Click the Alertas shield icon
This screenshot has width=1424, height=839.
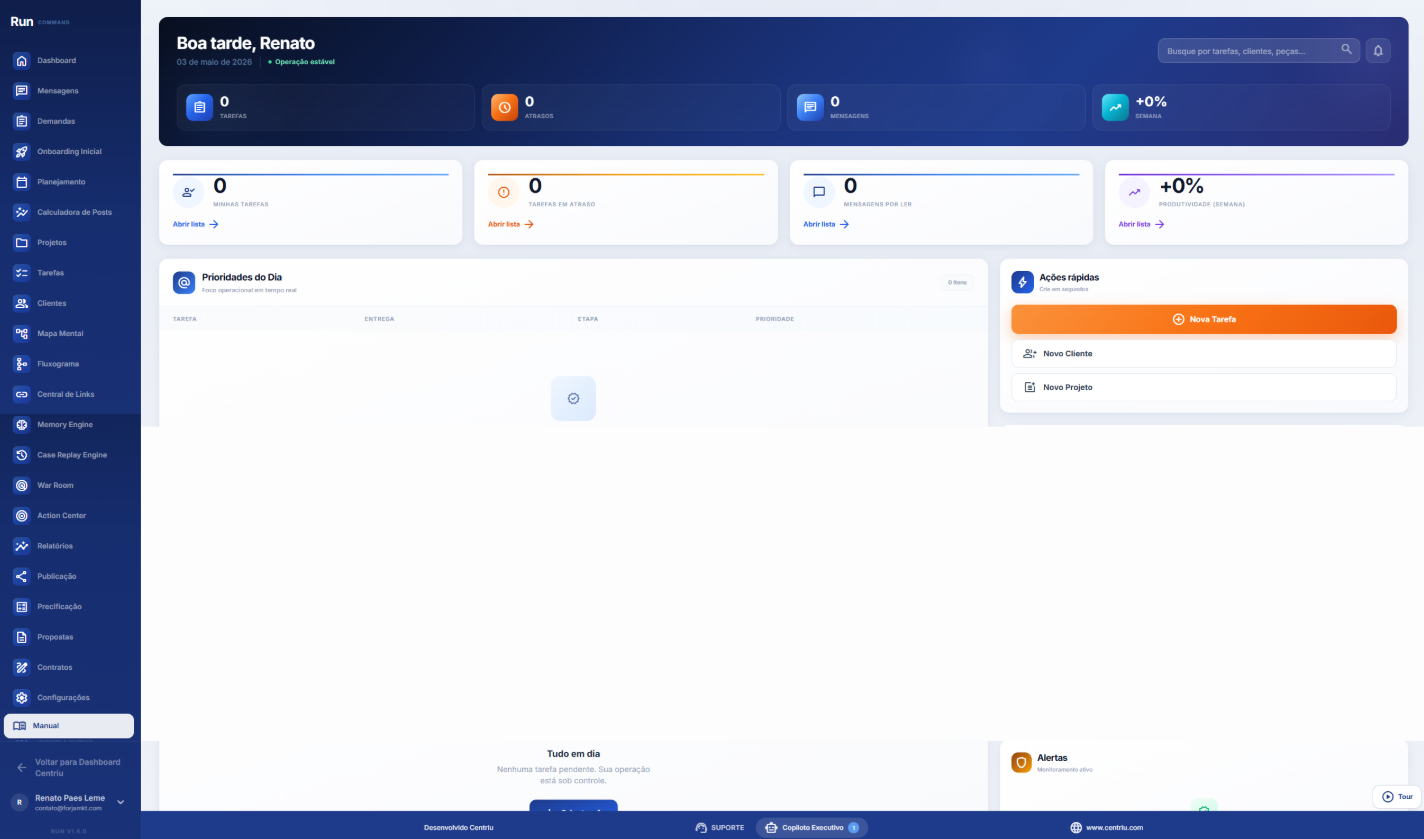[x=1021, y=763]
